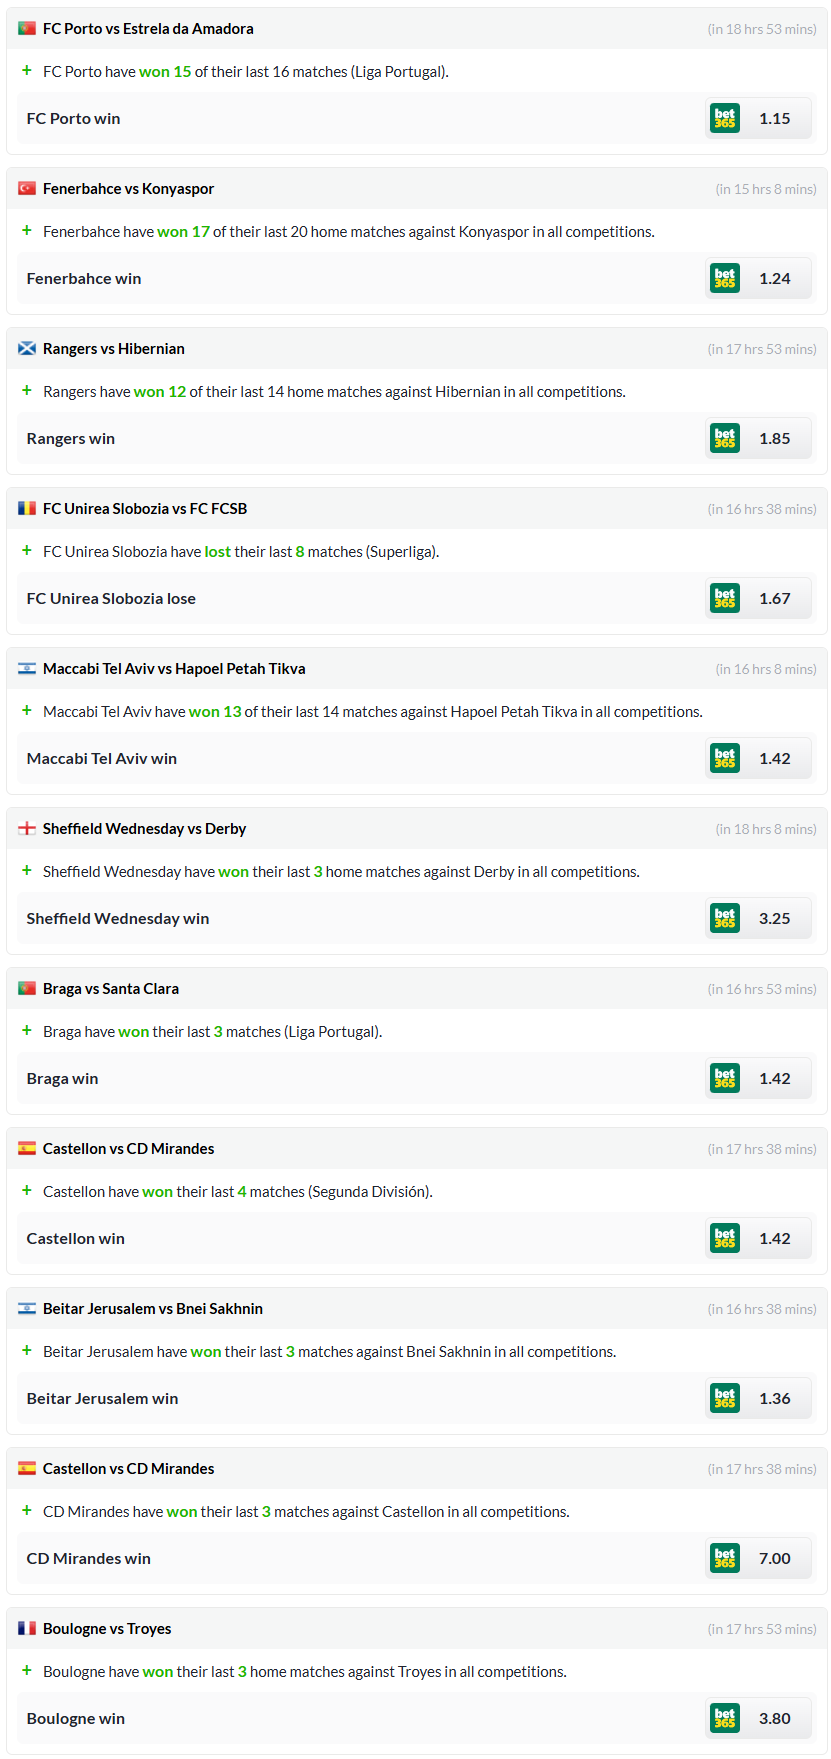831x1759 pixels.
Task: Click the 'FC Porto win' bet label
Action: pyautogui.click(x=73, y=118)
